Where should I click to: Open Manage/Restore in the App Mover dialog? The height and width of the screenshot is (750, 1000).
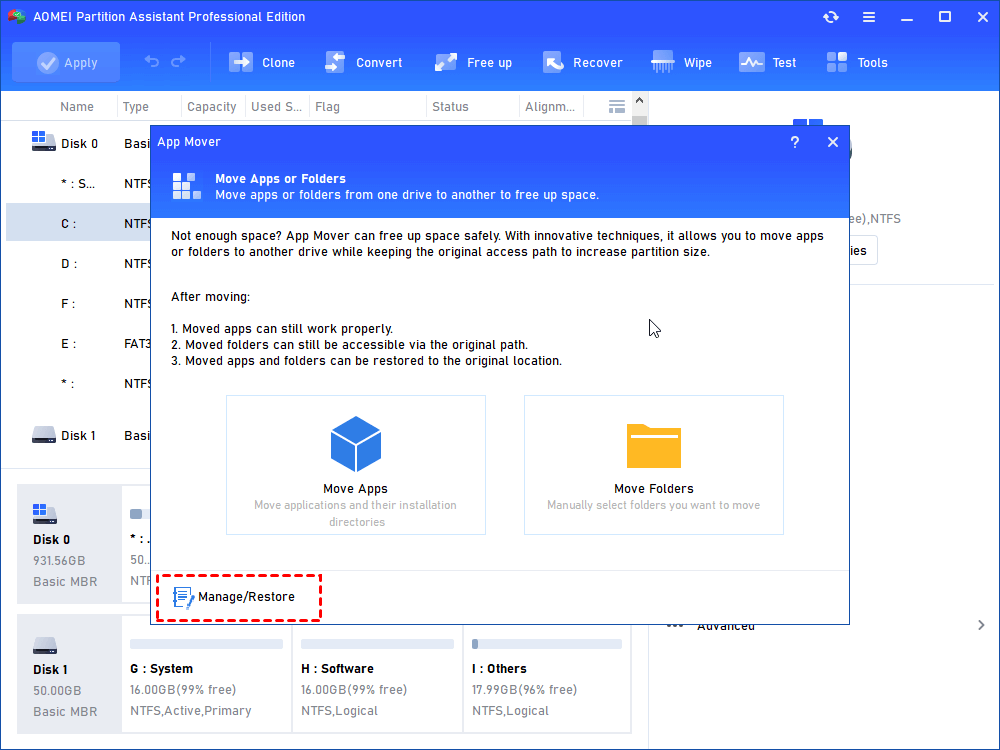234,597
